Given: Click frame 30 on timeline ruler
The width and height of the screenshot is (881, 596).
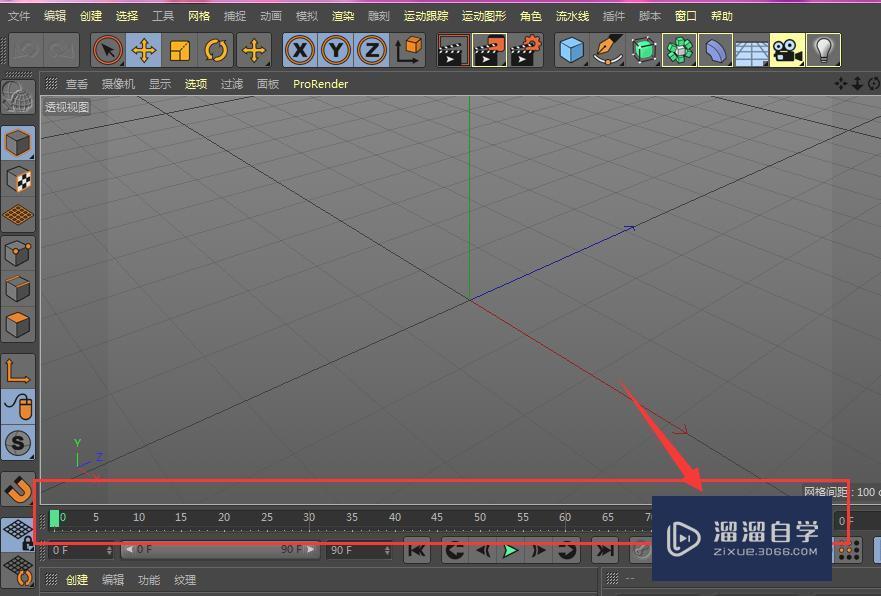Looking at the screenshot, I should [x=309, y=517].
